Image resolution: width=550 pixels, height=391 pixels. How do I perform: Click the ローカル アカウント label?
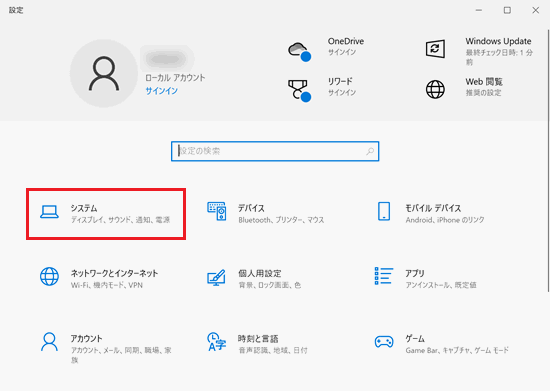(175, 78)
